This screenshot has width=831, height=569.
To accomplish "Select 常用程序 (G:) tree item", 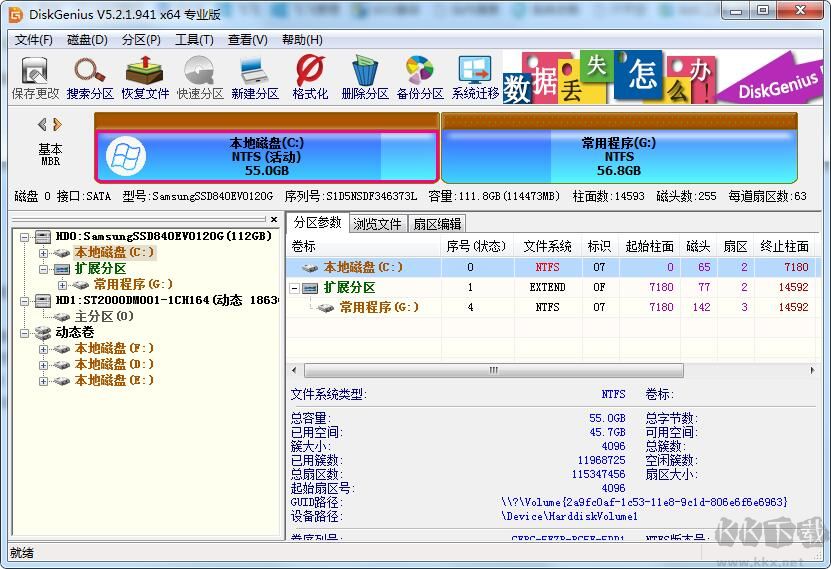I will [133, 284].
